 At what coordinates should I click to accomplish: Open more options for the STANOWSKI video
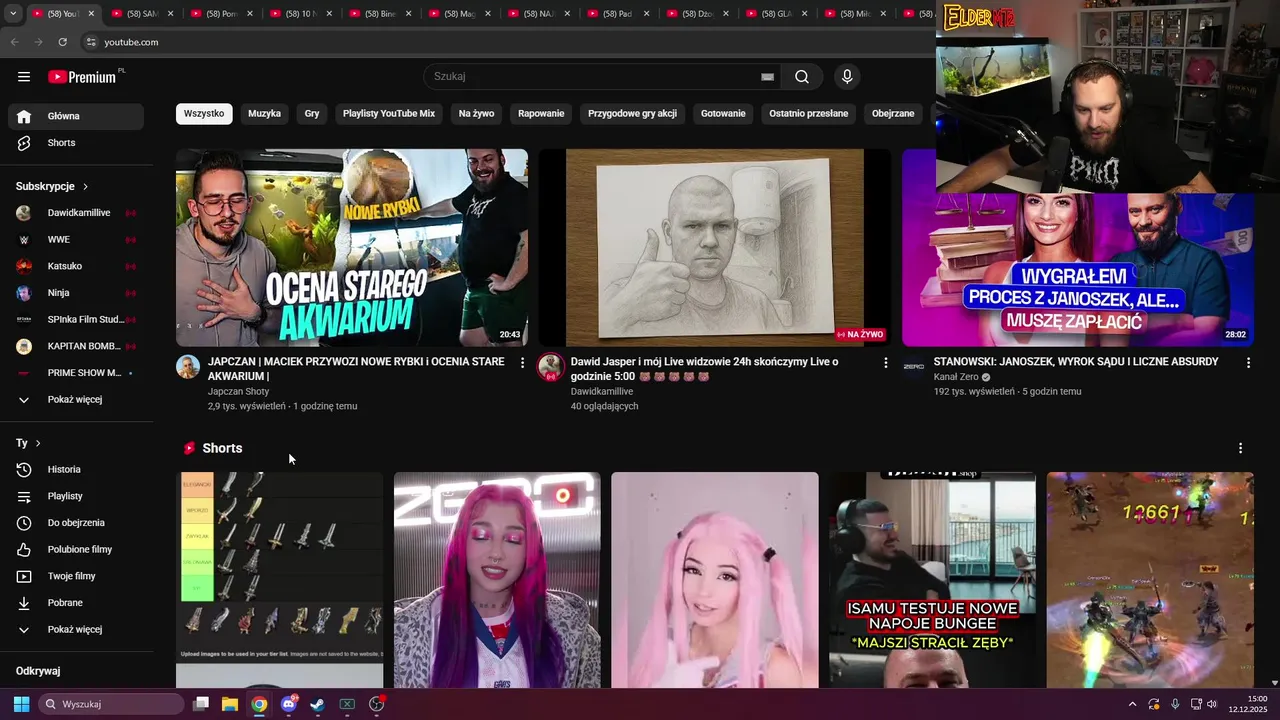tap(1248, 363)
